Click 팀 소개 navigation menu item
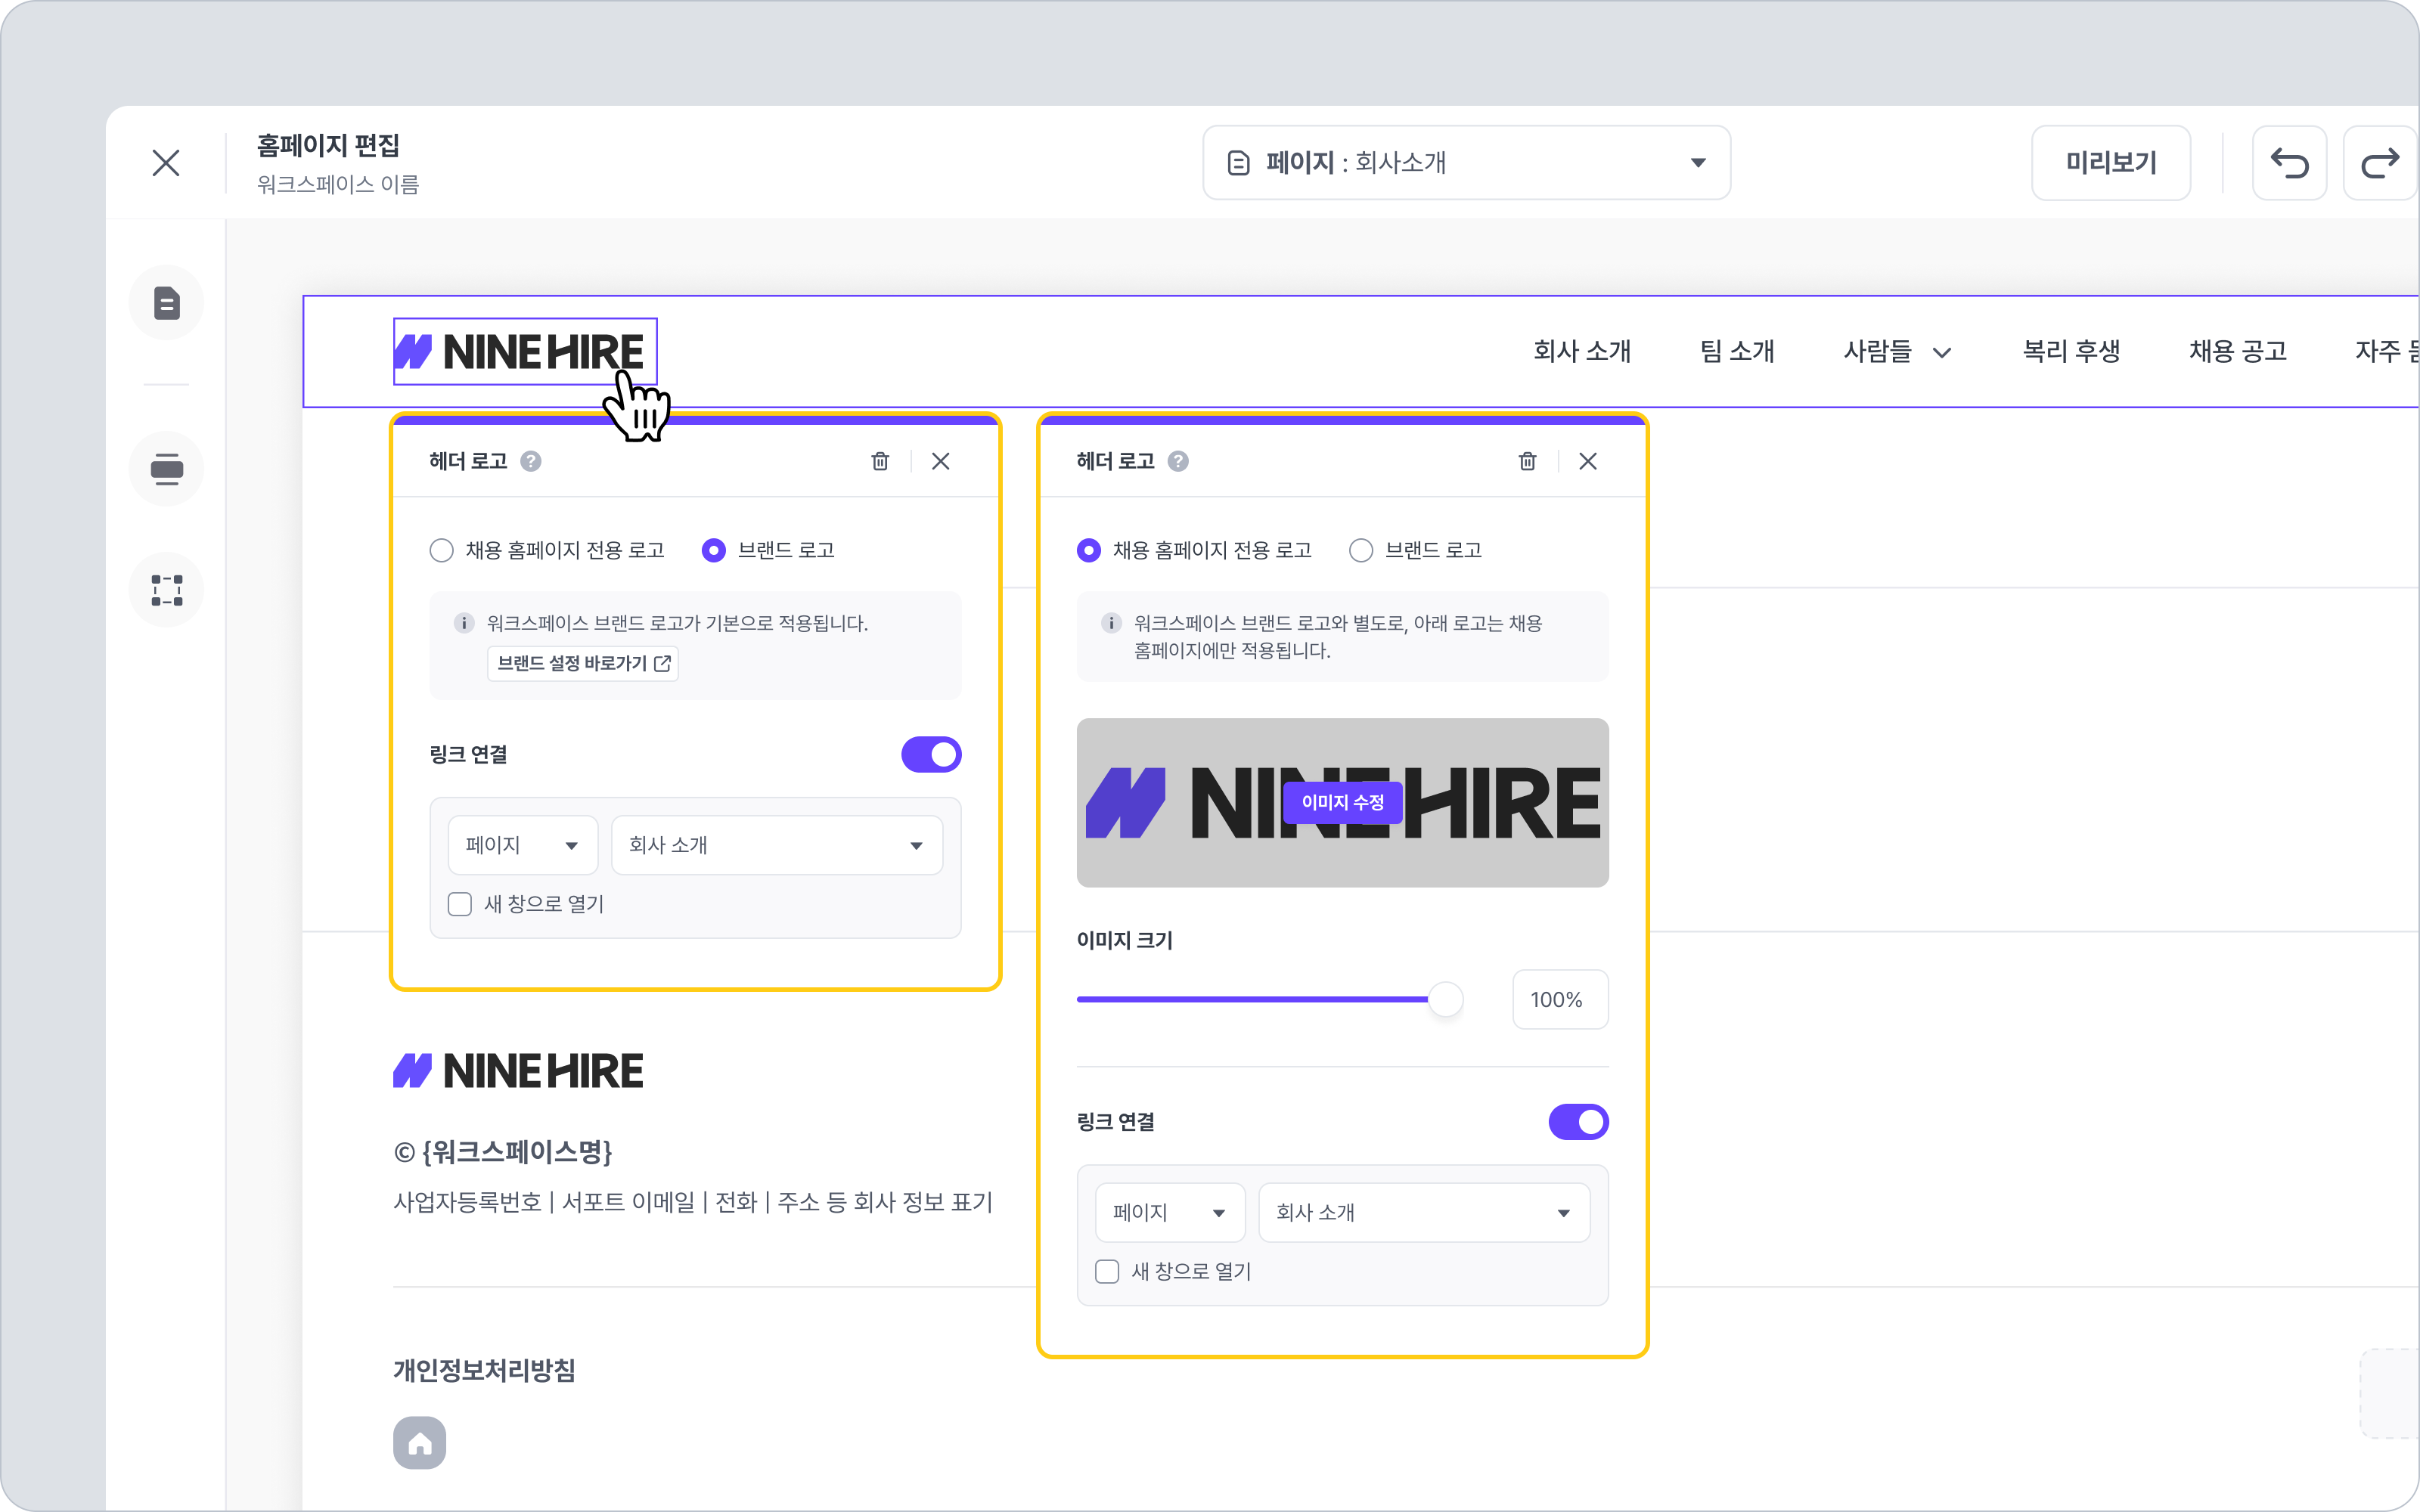 pyautogui.click(x=1737, y=351)
